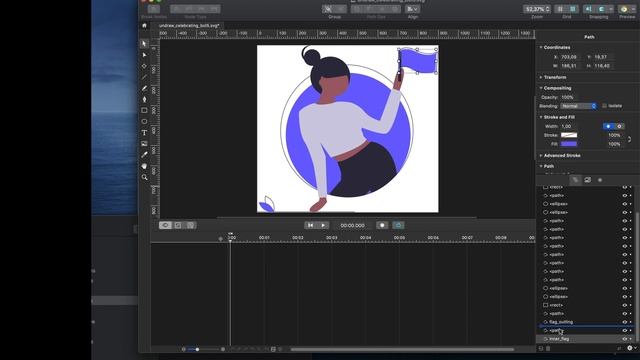Click timeline ruler at 00:04 mark
Viewport: 640px width, 360px height.
click(366, 238)
